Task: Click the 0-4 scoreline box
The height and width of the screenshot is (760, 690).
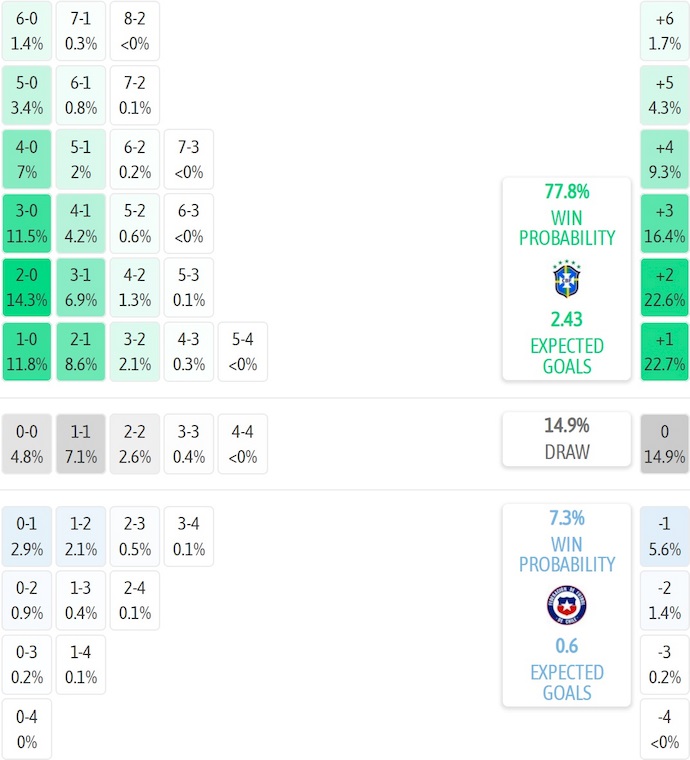Action: click(x=27, y=729)
